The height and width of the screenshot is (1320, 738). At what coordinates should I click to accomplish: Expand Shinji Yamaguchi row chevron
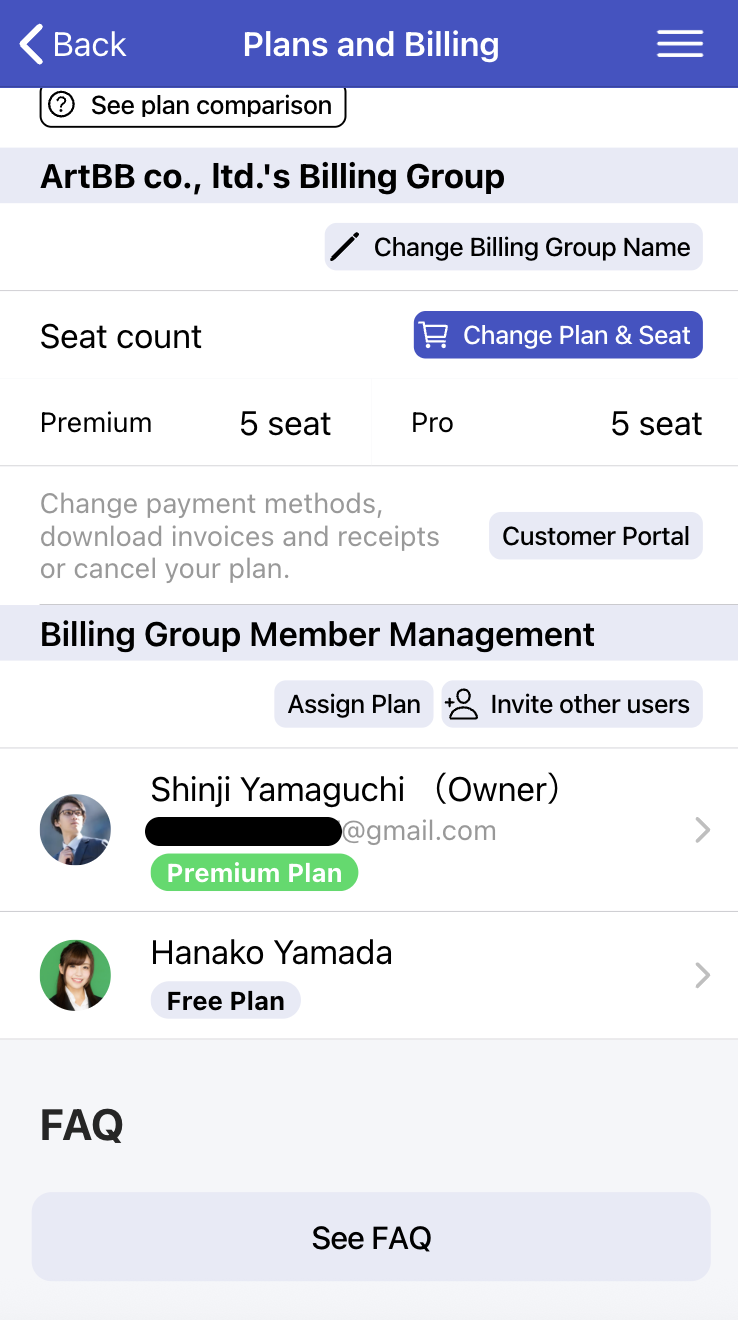tap(702, 830)
